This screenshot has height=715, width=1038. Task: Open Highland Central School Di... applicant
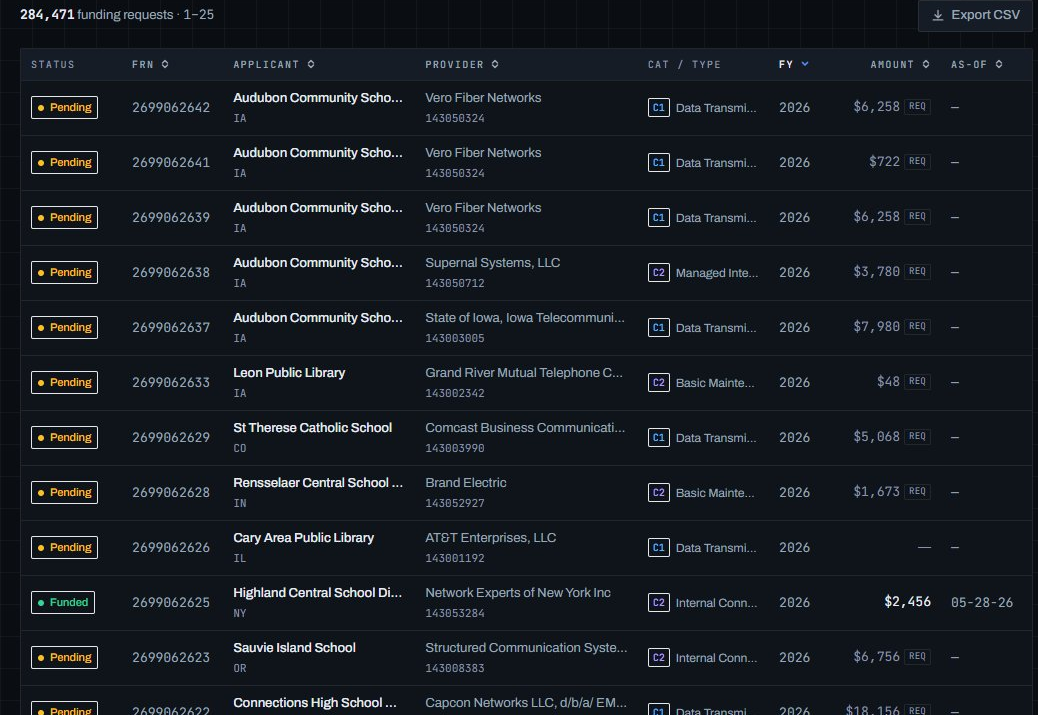point(317,593)
